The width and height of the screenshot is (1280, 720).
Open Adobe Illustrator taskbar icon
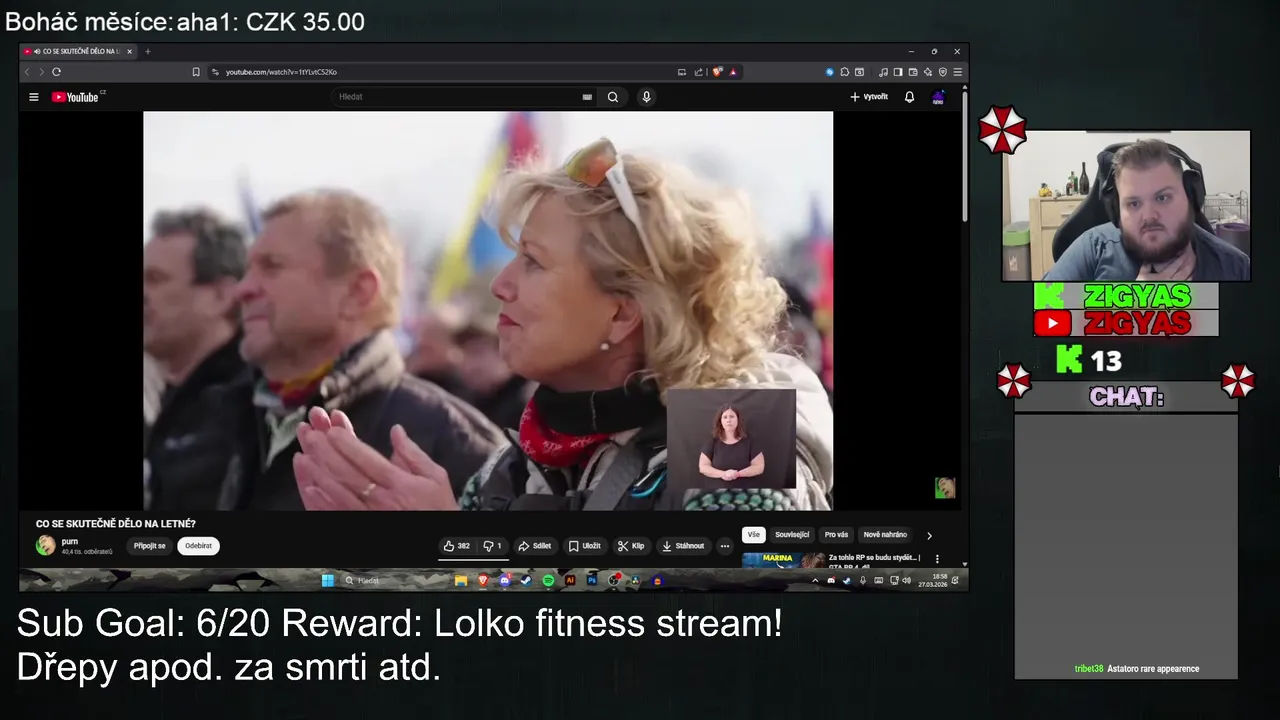tap(570, 580)
